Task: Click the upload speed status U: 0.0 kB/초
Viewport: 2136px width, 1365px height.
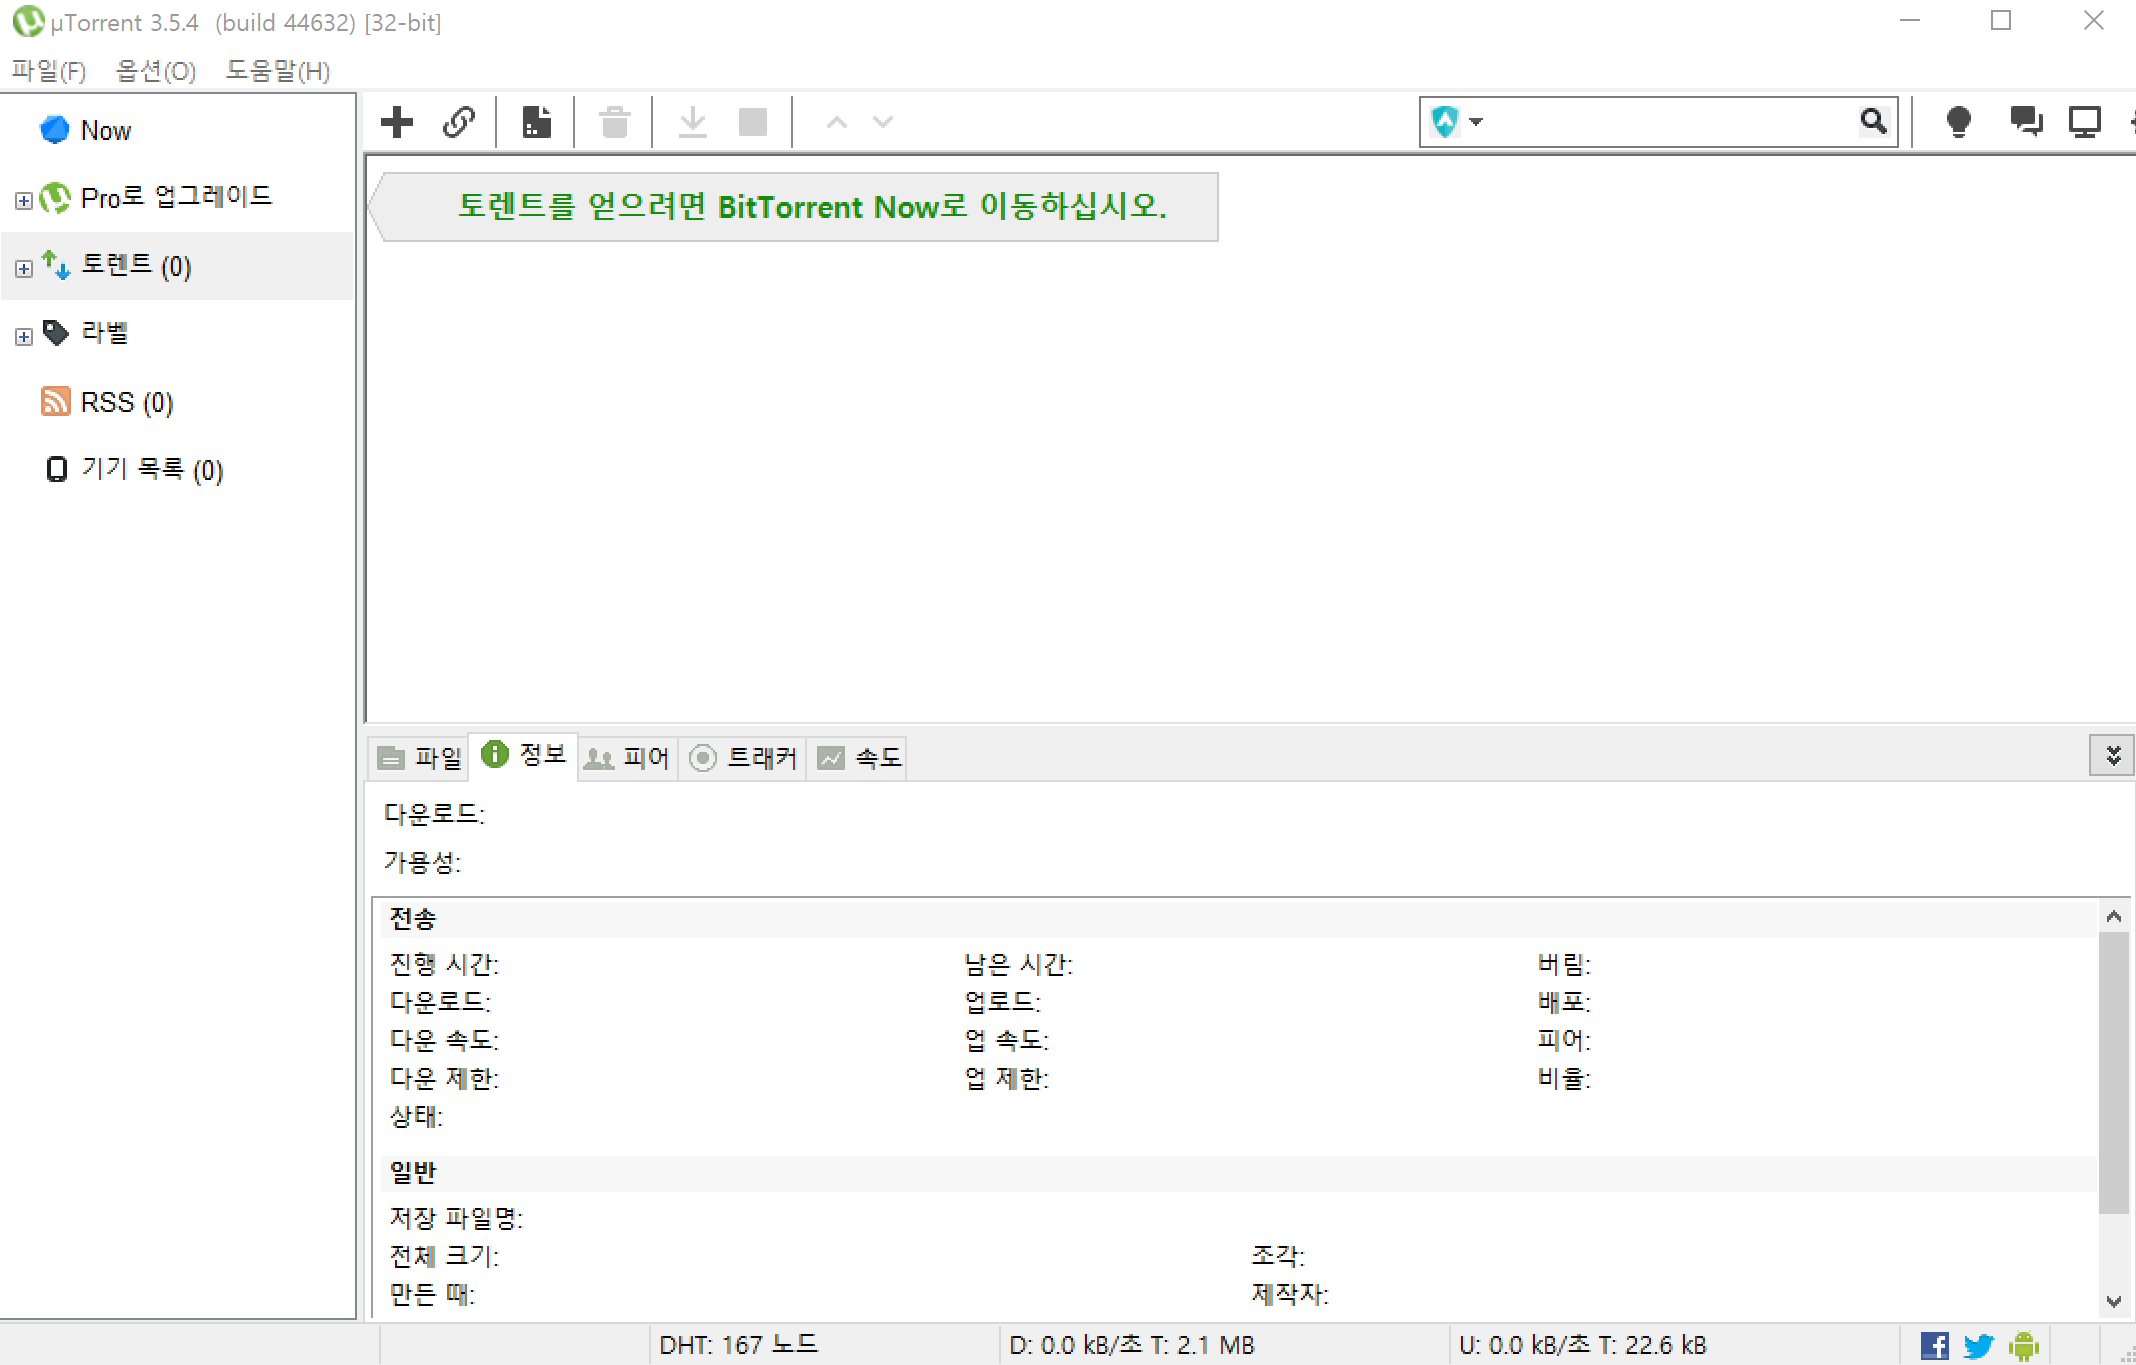Action: [1582, 1345]
